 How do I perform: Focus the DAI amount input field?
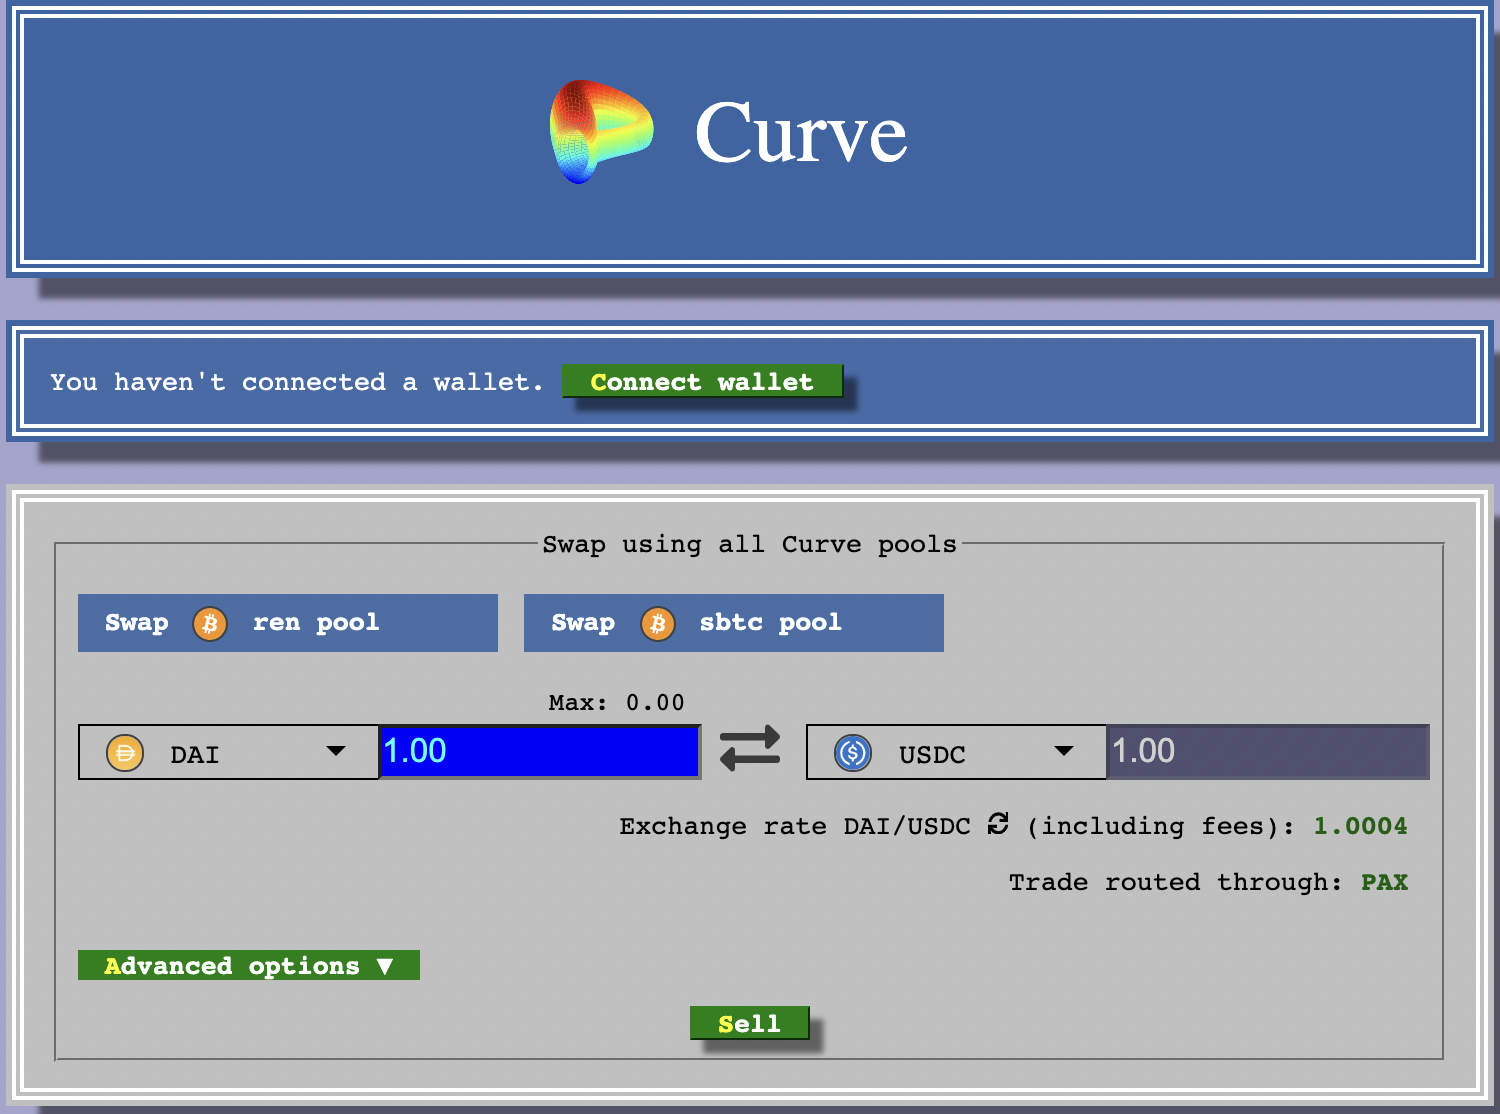click(x=540, y=752)
